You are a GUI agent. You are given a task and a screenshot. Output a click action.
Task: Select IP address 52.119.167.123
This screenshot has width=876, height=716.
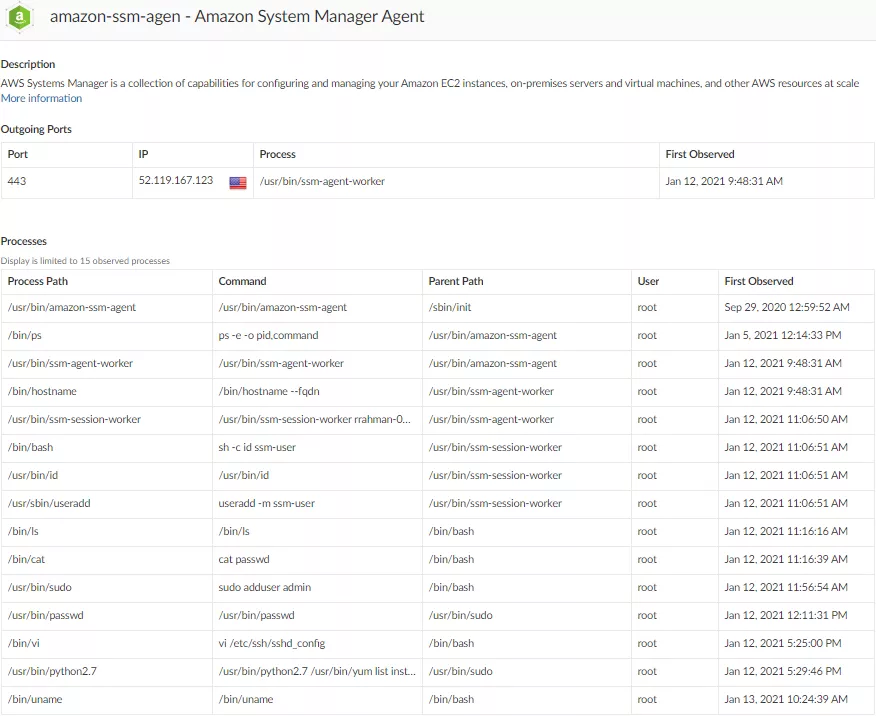tap(176, 180)
